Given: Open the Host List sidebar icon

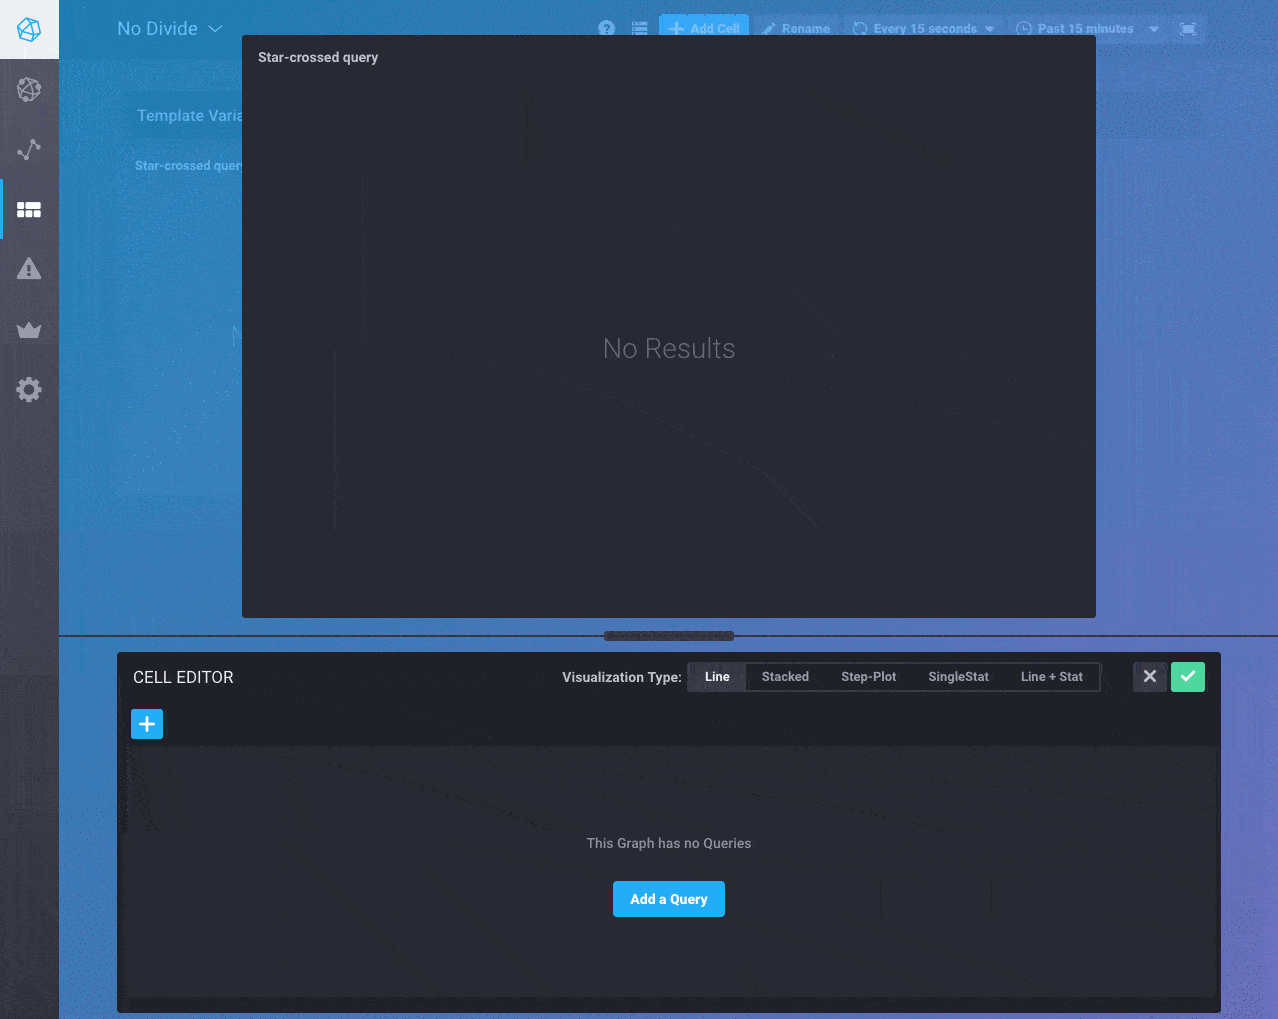Looking at the screenshot, I should pyautogui.click(x=29, y=90).
